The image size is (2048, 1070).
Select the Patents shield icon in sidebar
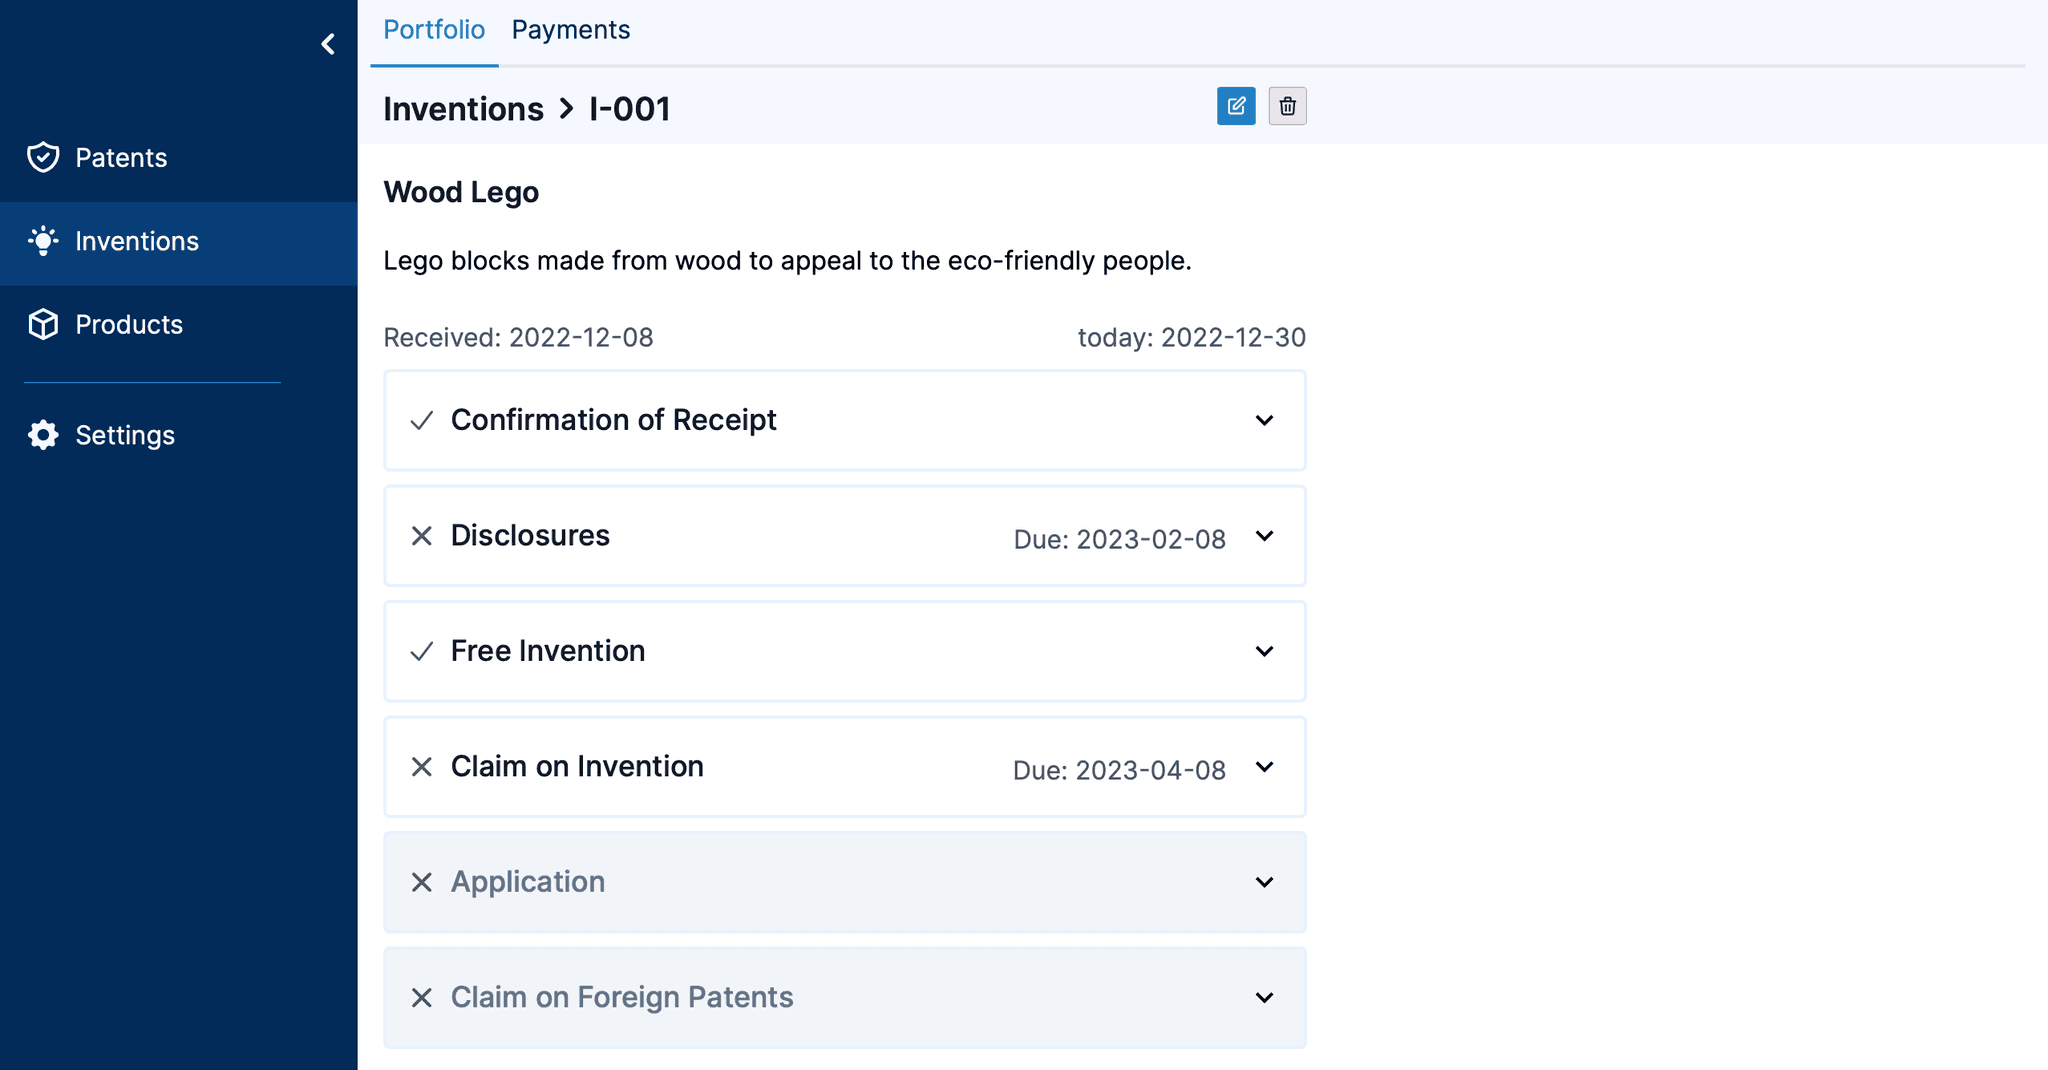click(43, 157)
